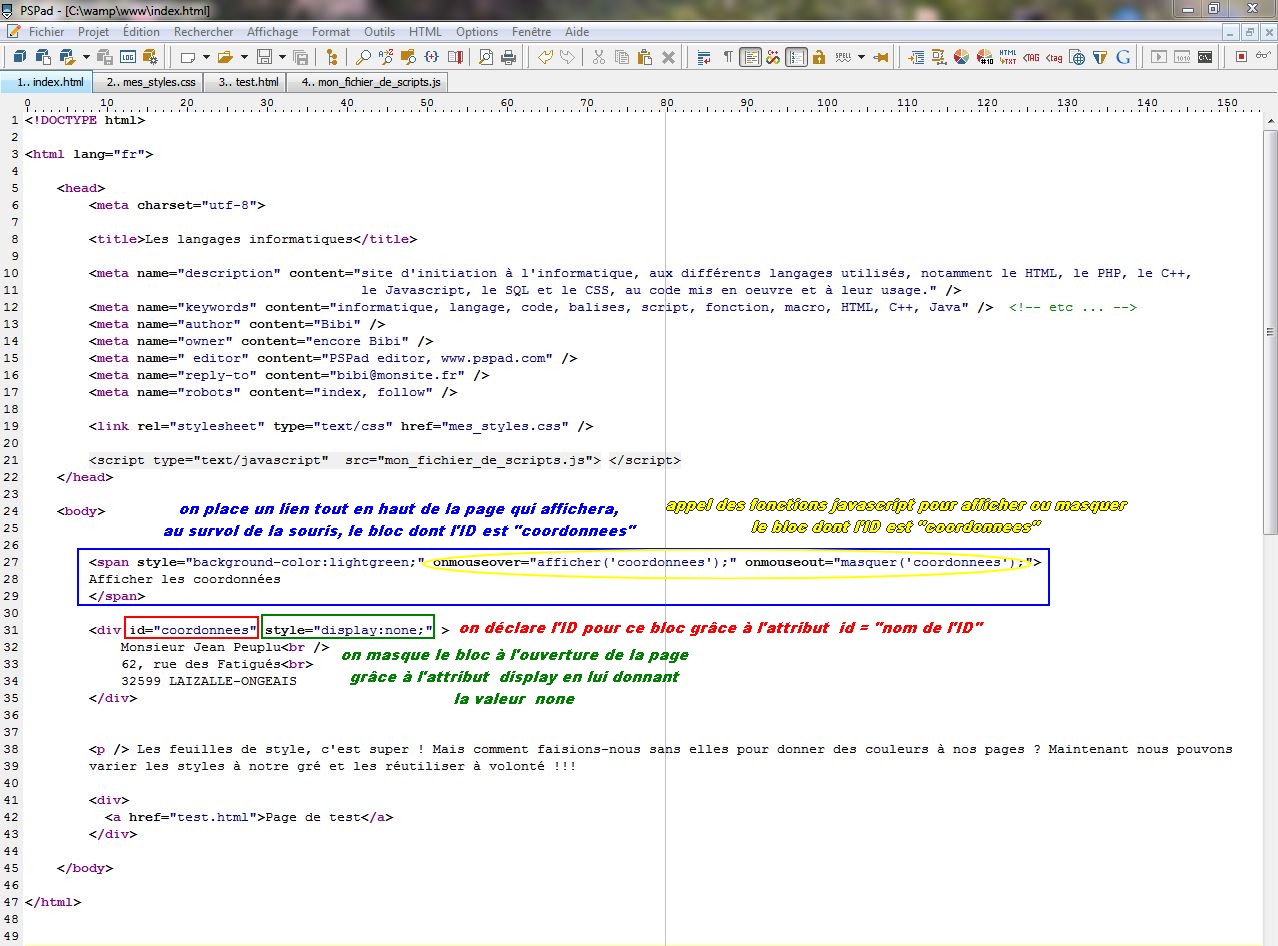This screenshot has height=946, width=1278.
Task: Expand Open file dropdown arrow
Action: [244, 57]
